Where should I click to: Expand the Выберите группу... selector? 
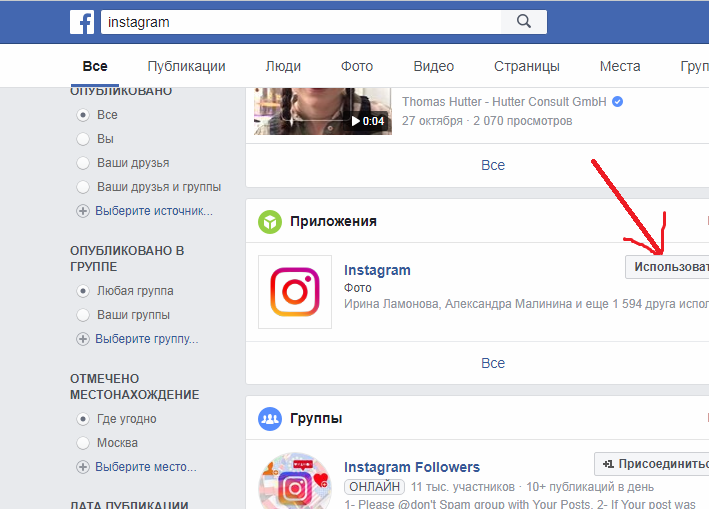[x=147, y=339]
